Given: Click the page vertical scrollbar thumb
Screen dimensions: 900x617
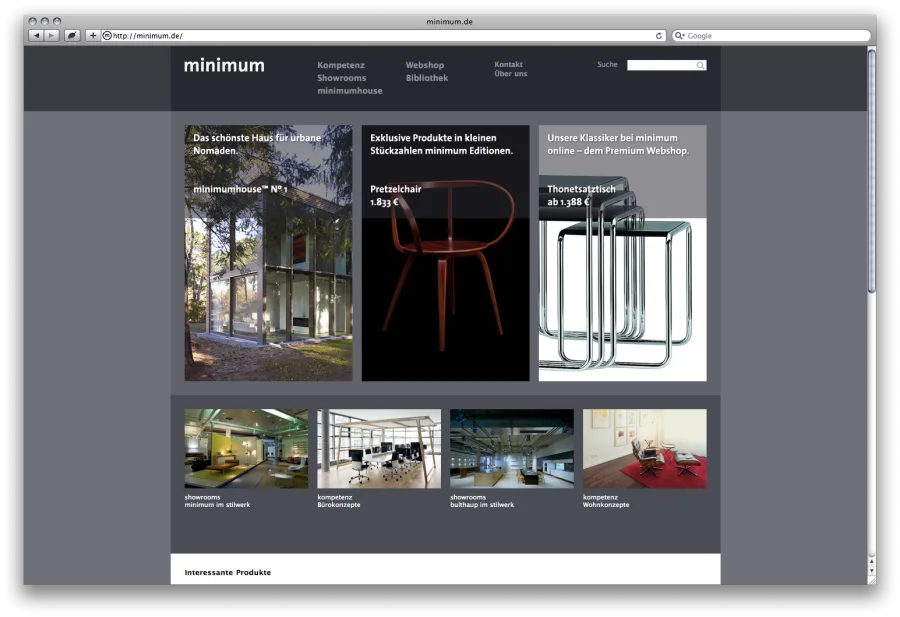Looking at the screenshot, I should [x=871, y=170].
